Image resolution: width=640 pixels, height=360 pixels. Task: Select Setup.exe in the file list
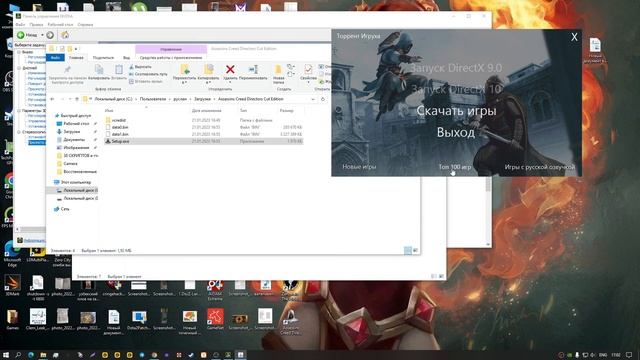tap(204, 141)
